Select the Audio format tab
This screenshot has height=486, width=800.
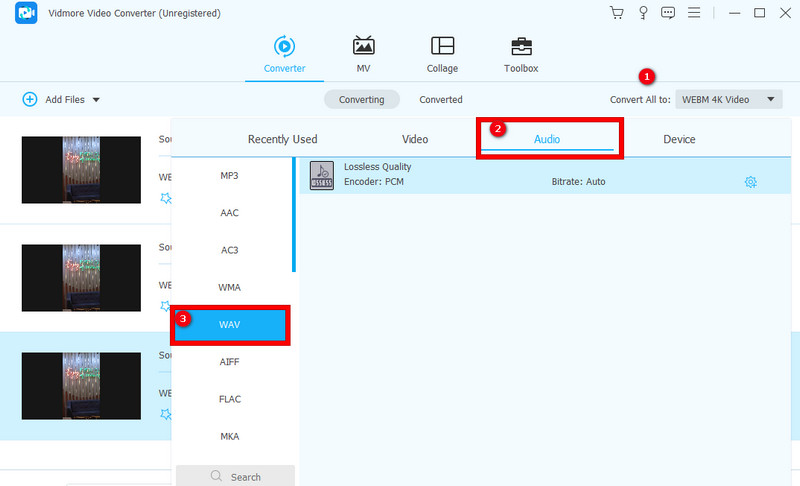(547, 139)
